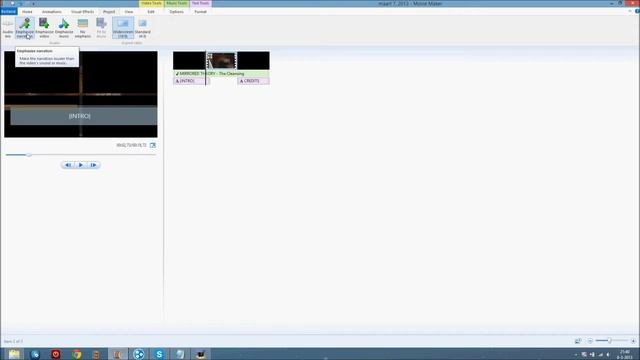Click the preview seek bar slider
This screenshot has height=360, width=640.
(29, 155)
